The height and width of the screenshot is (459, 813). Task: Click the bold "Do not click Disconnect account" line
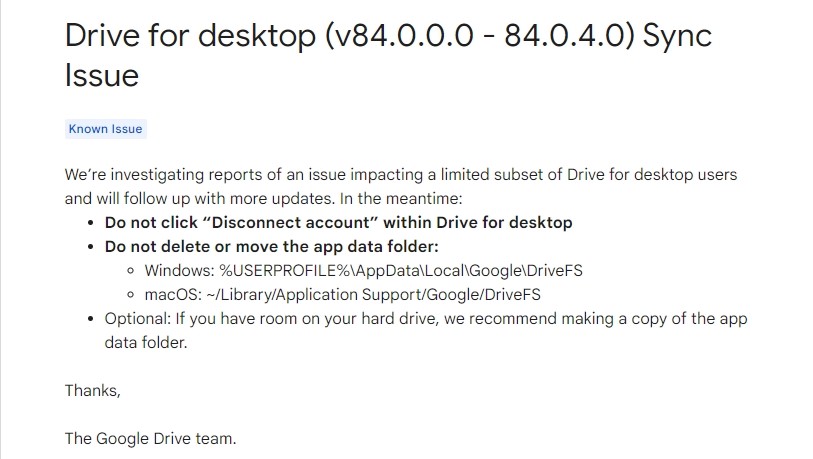[339, 222]
